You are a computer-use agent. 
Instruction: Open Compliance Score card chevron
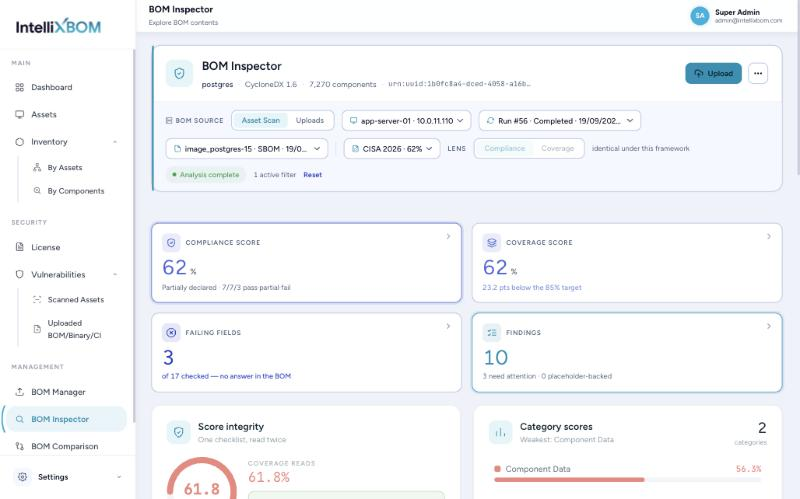(448, 236)
